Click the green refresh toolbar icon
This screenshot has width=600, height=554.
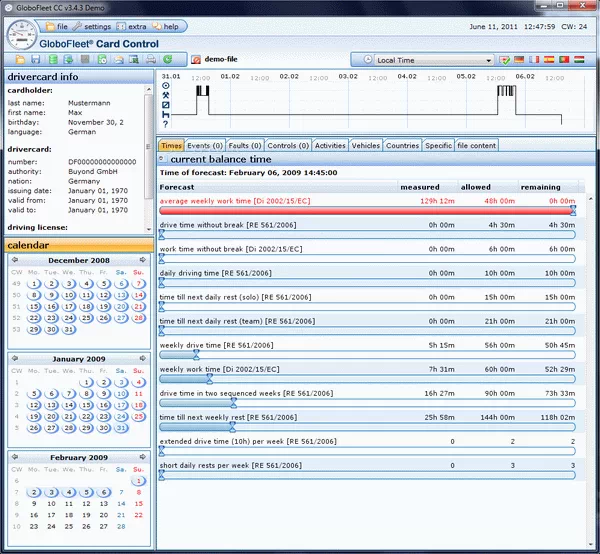[x=167, y=60]
